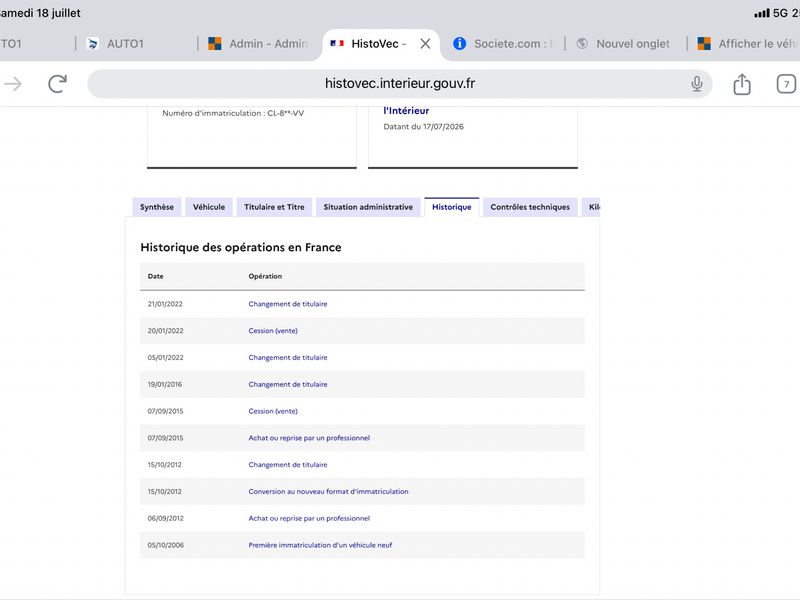Switch to the Admin - Admin browser tab

pos(258,44)
